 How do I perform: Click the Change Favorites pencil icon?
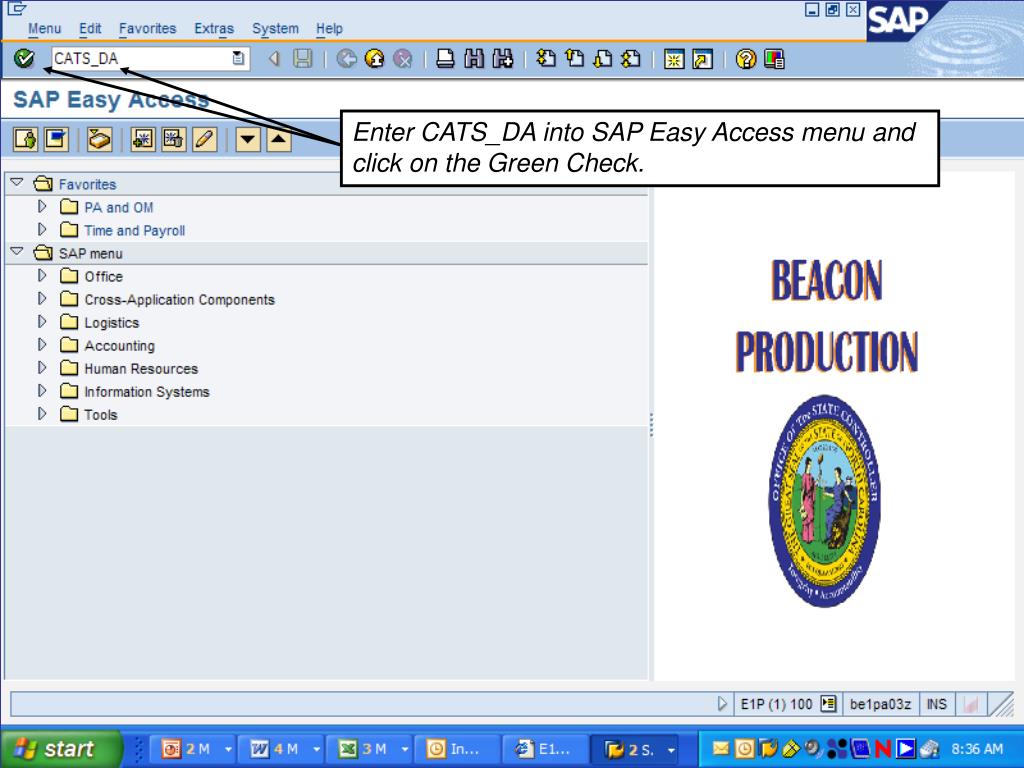click(204, 139)
